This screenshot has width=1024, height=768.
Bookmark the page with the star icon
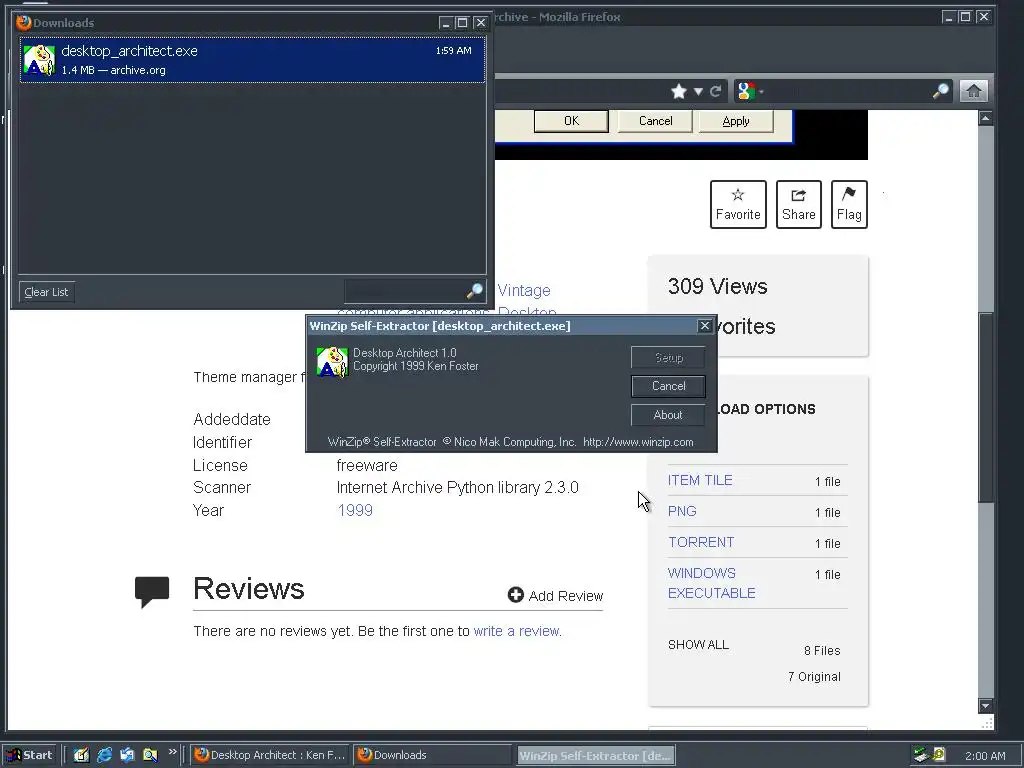click(679, 91)
